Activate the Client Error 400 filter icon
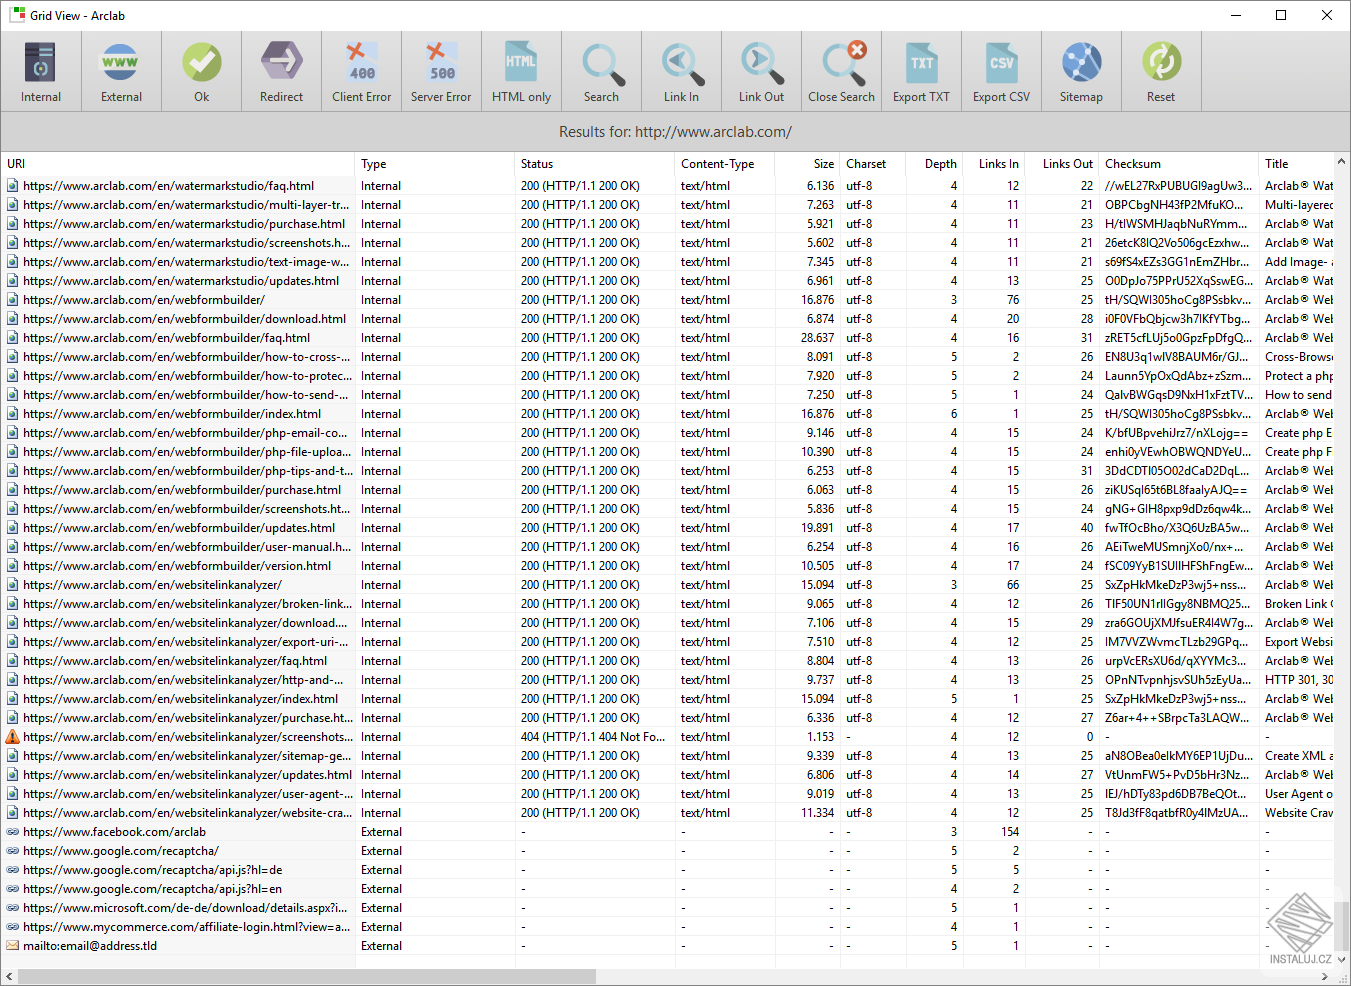Viewport: 1351px width, 986px height. click(x=361, y=60)
